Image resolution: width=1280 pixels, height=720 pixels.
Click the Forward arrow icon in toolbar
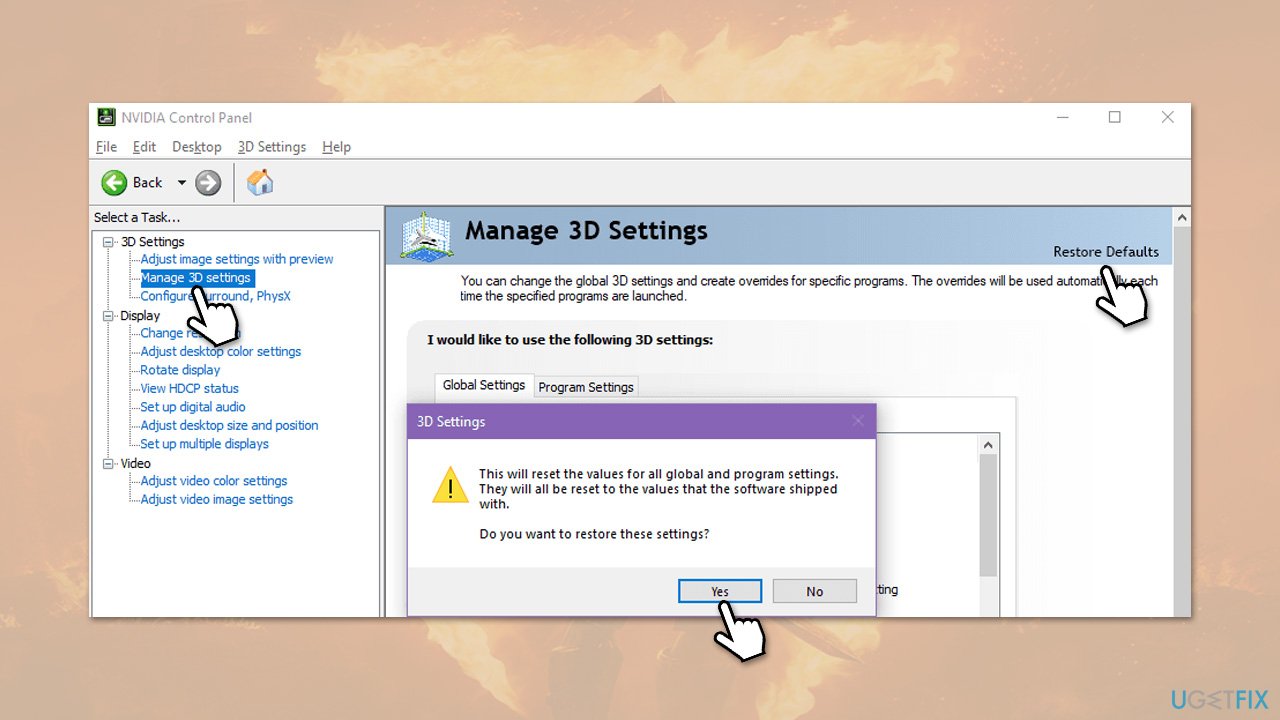point(208,182)
